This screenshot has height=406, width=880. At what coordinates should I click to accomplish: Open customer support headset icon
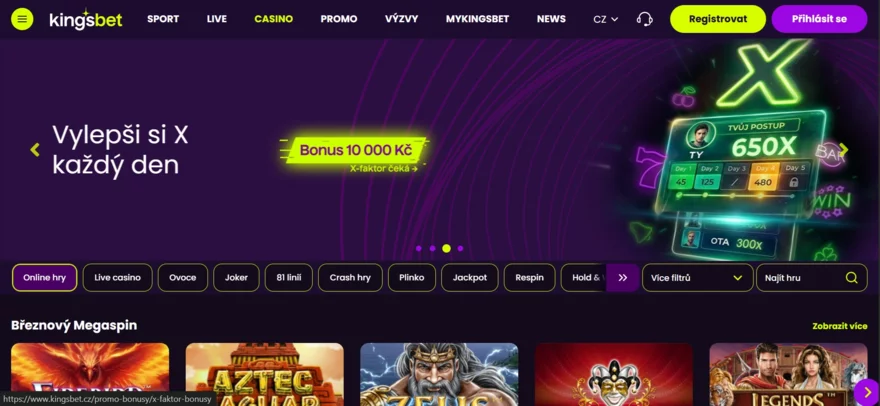pyautogui.click(x=644, y=19)
